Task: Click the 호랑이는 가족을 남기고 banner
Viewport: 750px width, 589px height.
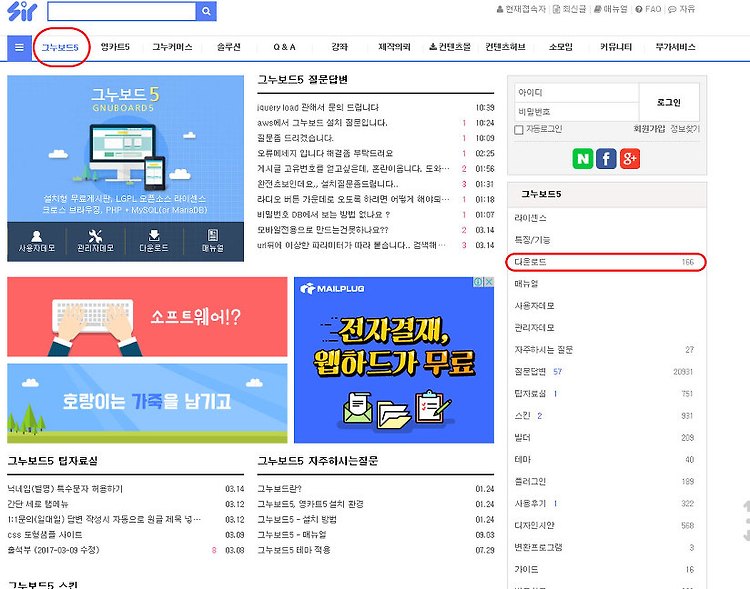Action: coord(147,403)
